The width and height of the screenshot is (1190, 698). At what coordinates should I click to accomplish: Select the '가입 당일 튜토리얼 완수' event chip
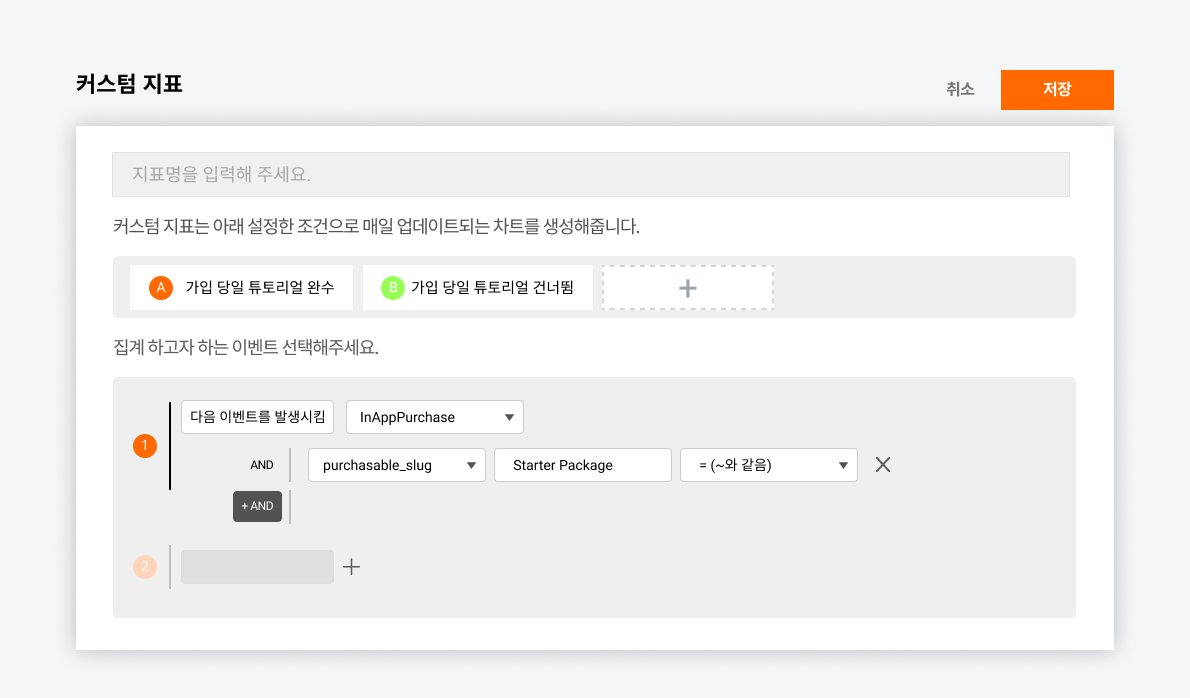[241, 287]
